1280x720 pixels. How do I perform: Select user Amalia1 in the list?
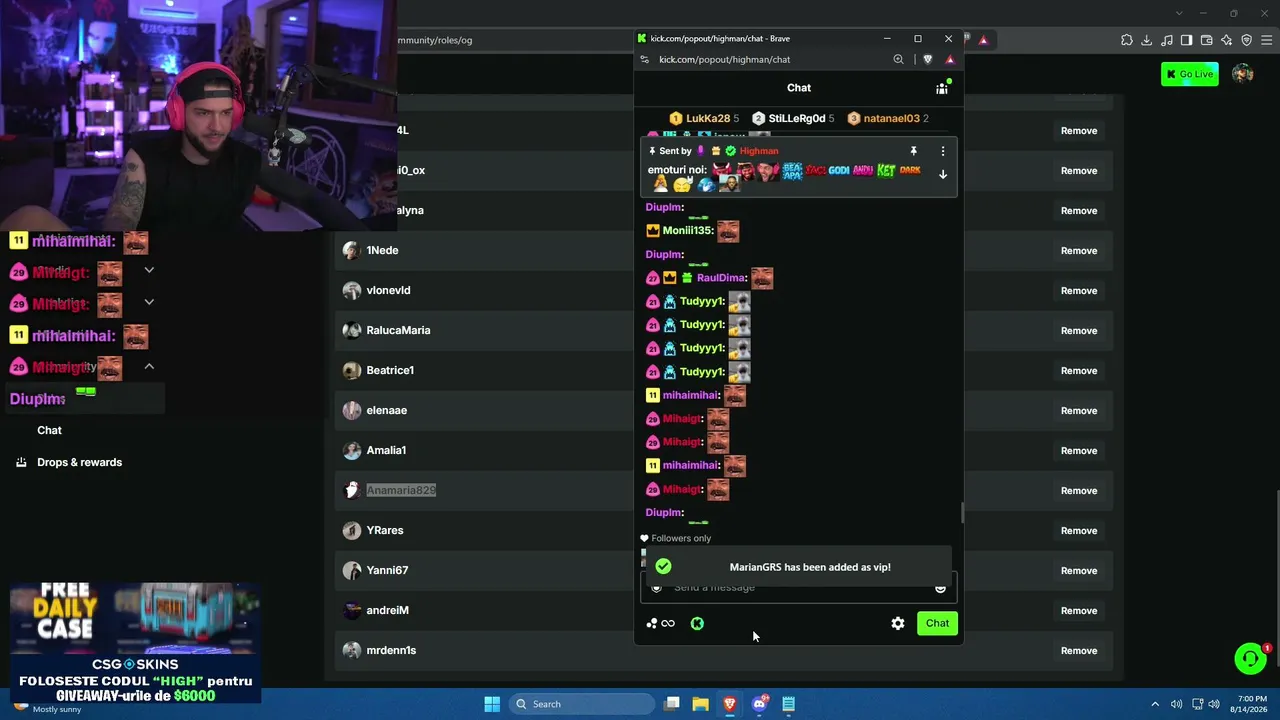[x=386, y=450]
